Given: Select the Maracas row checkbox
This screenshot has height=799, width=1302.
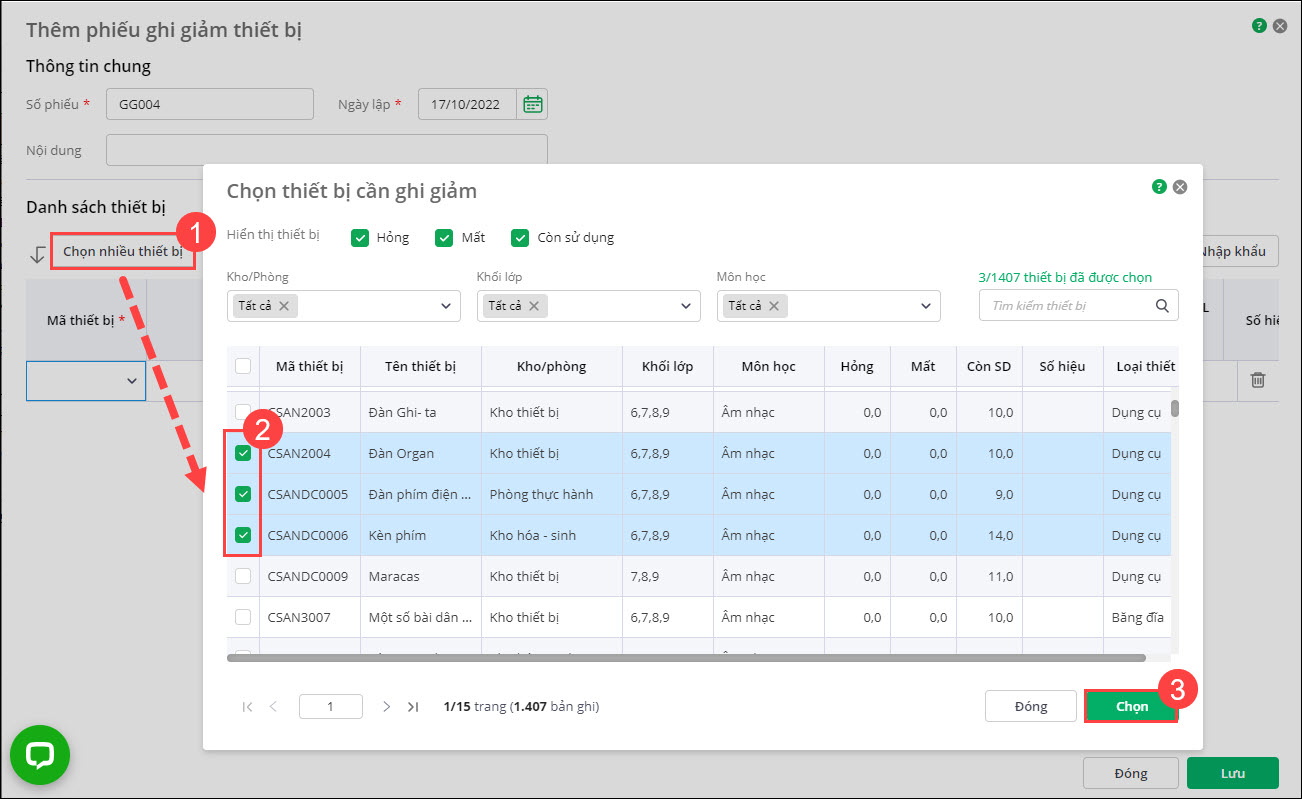Looking at the screenshot, I should click(x=243, y=576).
